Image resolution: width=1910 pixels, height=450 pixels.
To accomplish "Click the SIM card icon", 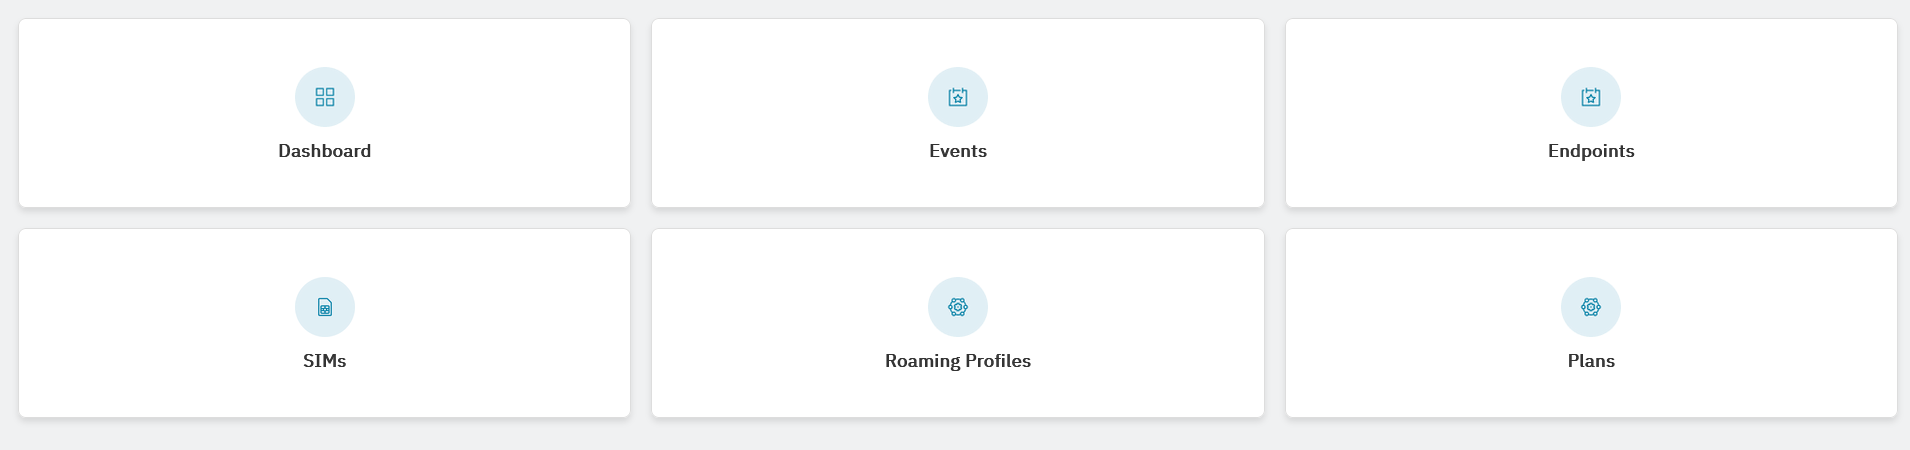I will point(325,307).
